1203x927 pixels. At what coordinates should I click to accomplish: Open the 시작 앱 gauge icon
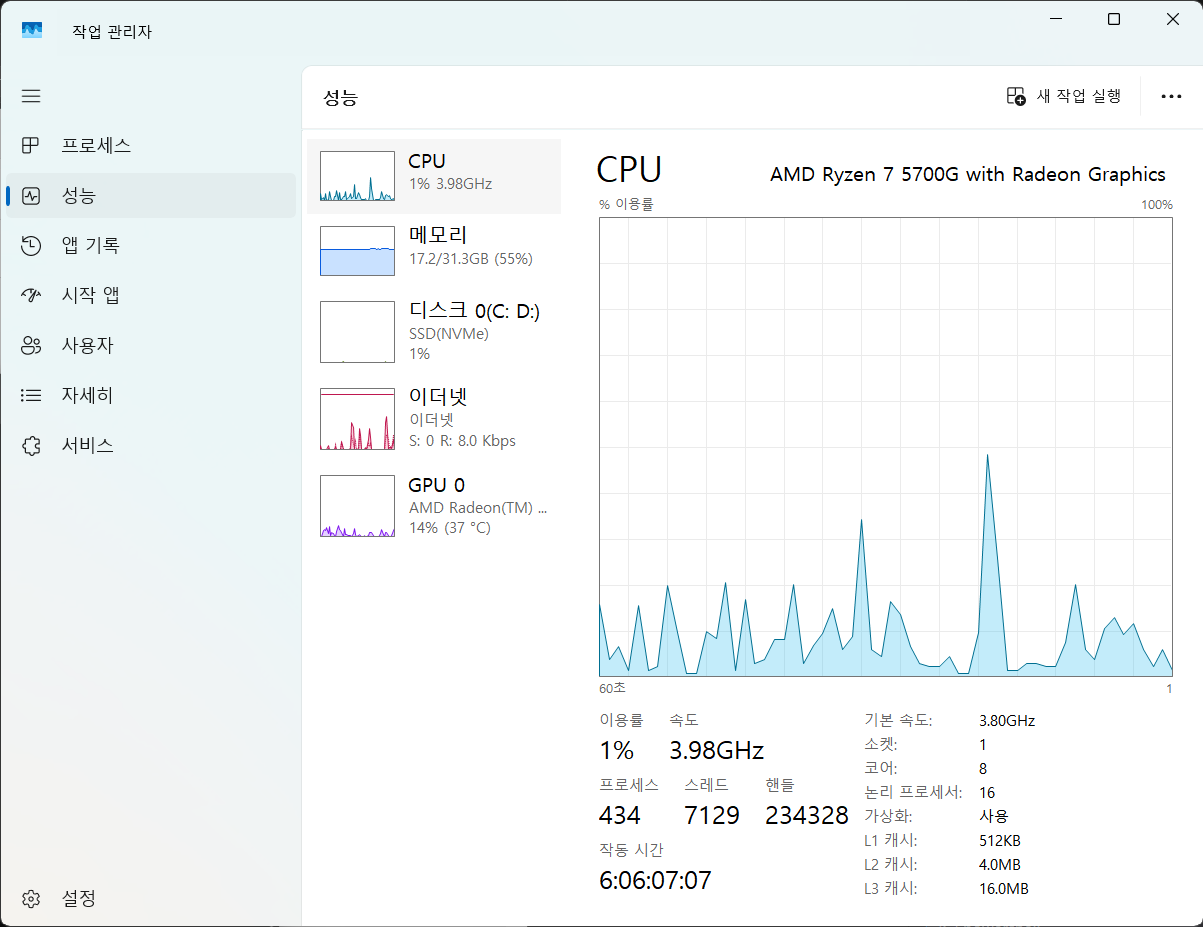[31, 296]
